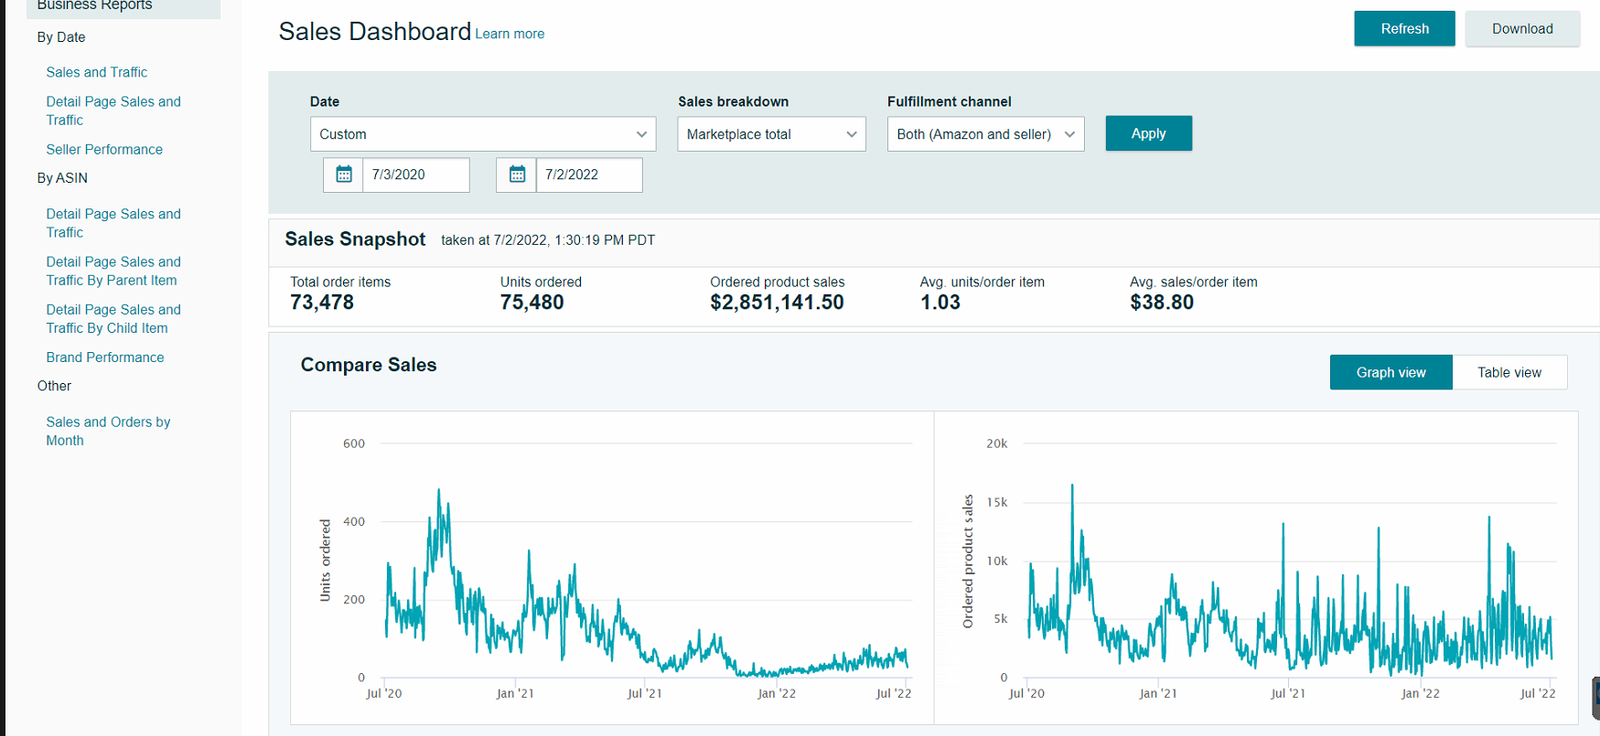Open the start date calendar icon
1600x736 pixels.
coord(343,175)
